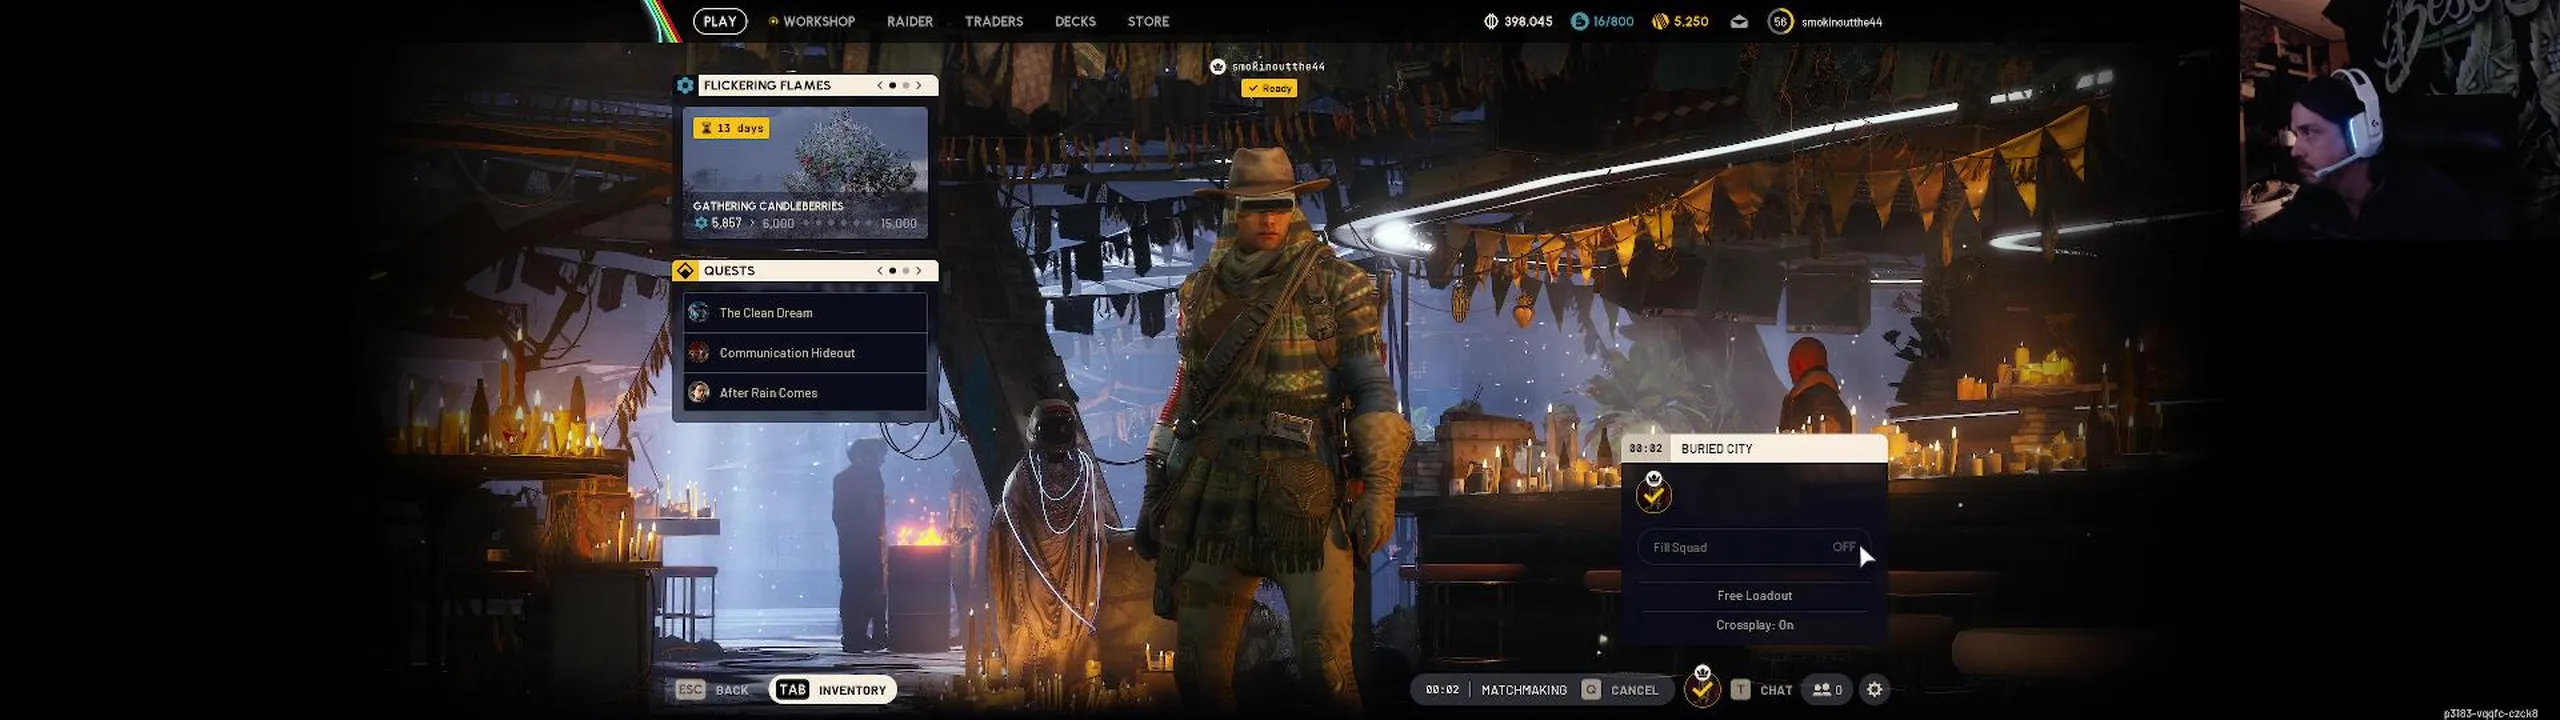Go to previous Flickering Flames page arrow
This screenshot has height=720, width=2560.
coord(880,85)
